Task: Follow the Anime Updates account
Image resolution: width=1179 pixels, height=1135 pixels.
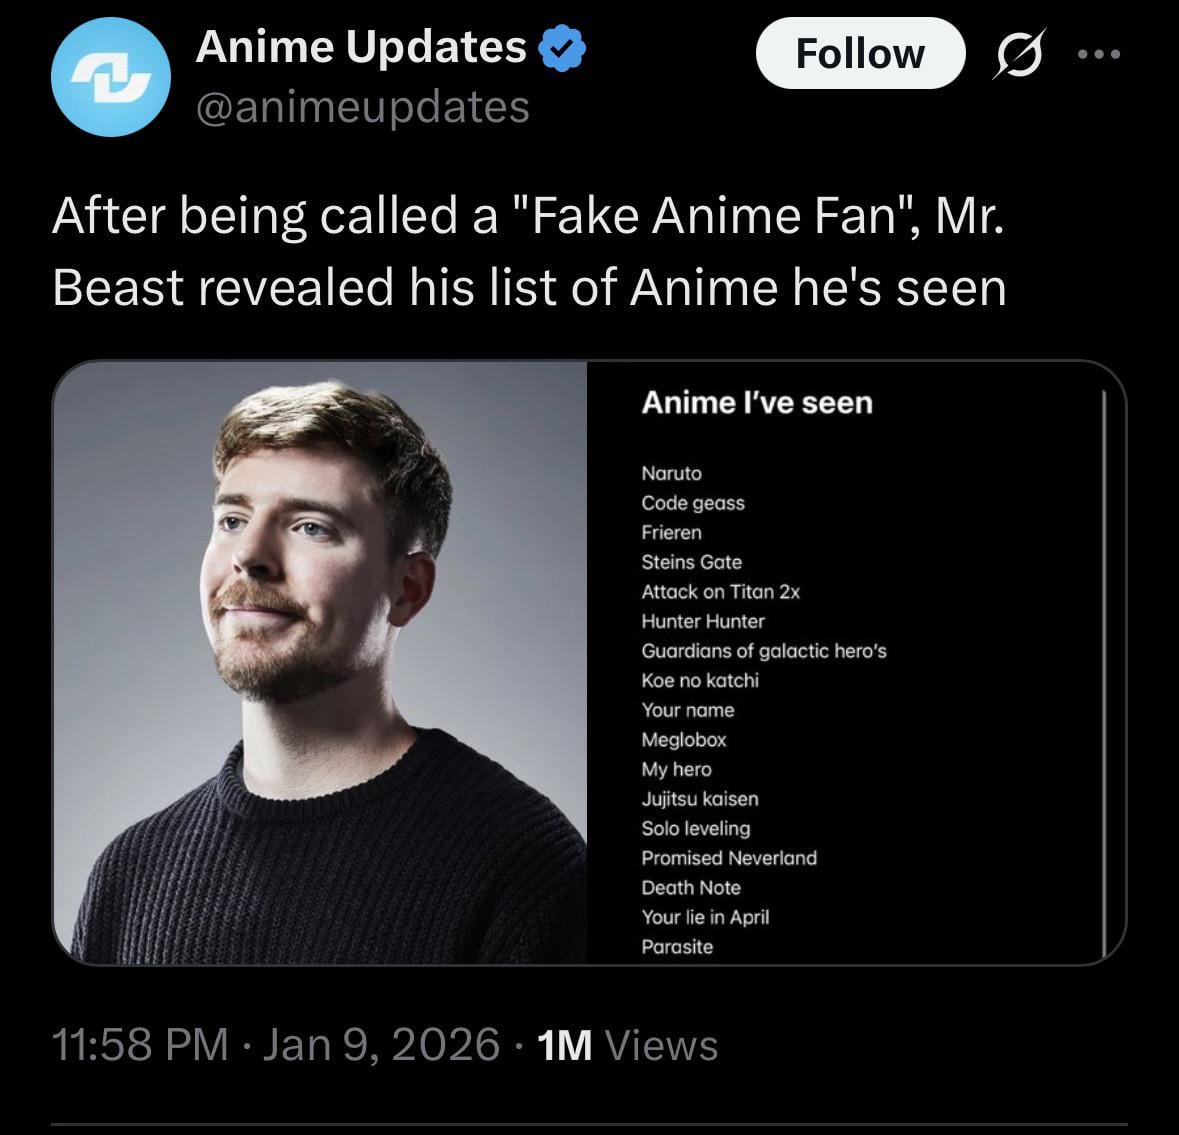Action: [860, 54]
